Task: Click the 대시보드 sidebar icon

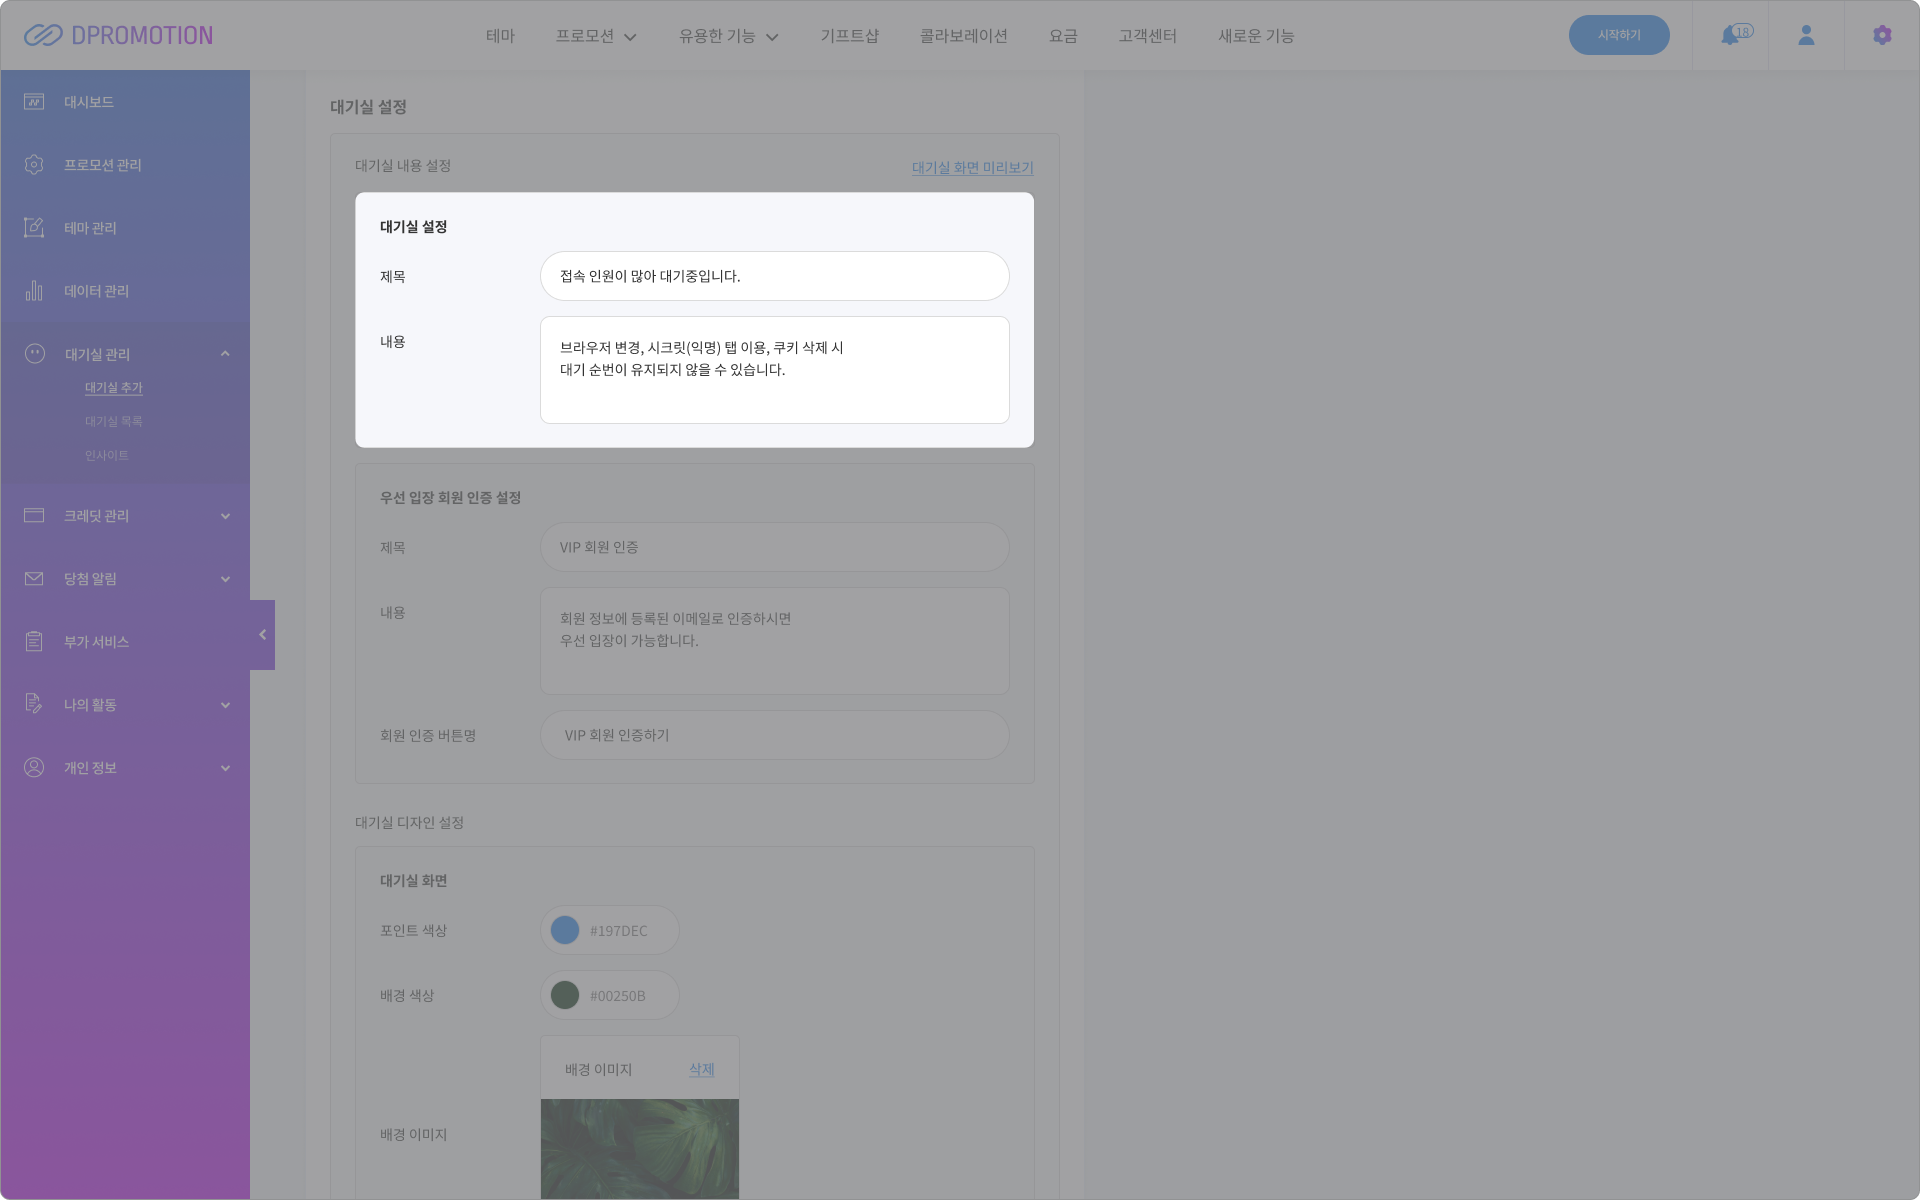Action: tap(34, 102)
